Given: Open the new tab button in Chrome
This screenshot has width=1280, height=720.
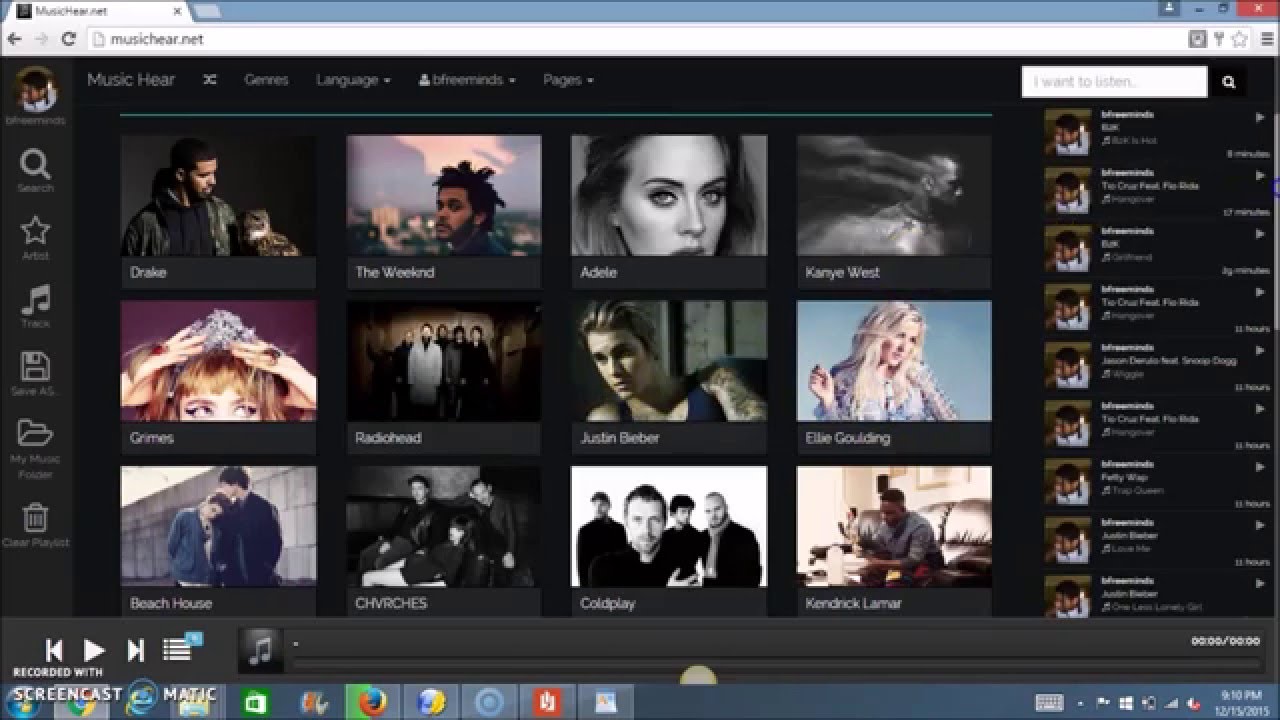Looking at the screenshot, I should 207,11.
